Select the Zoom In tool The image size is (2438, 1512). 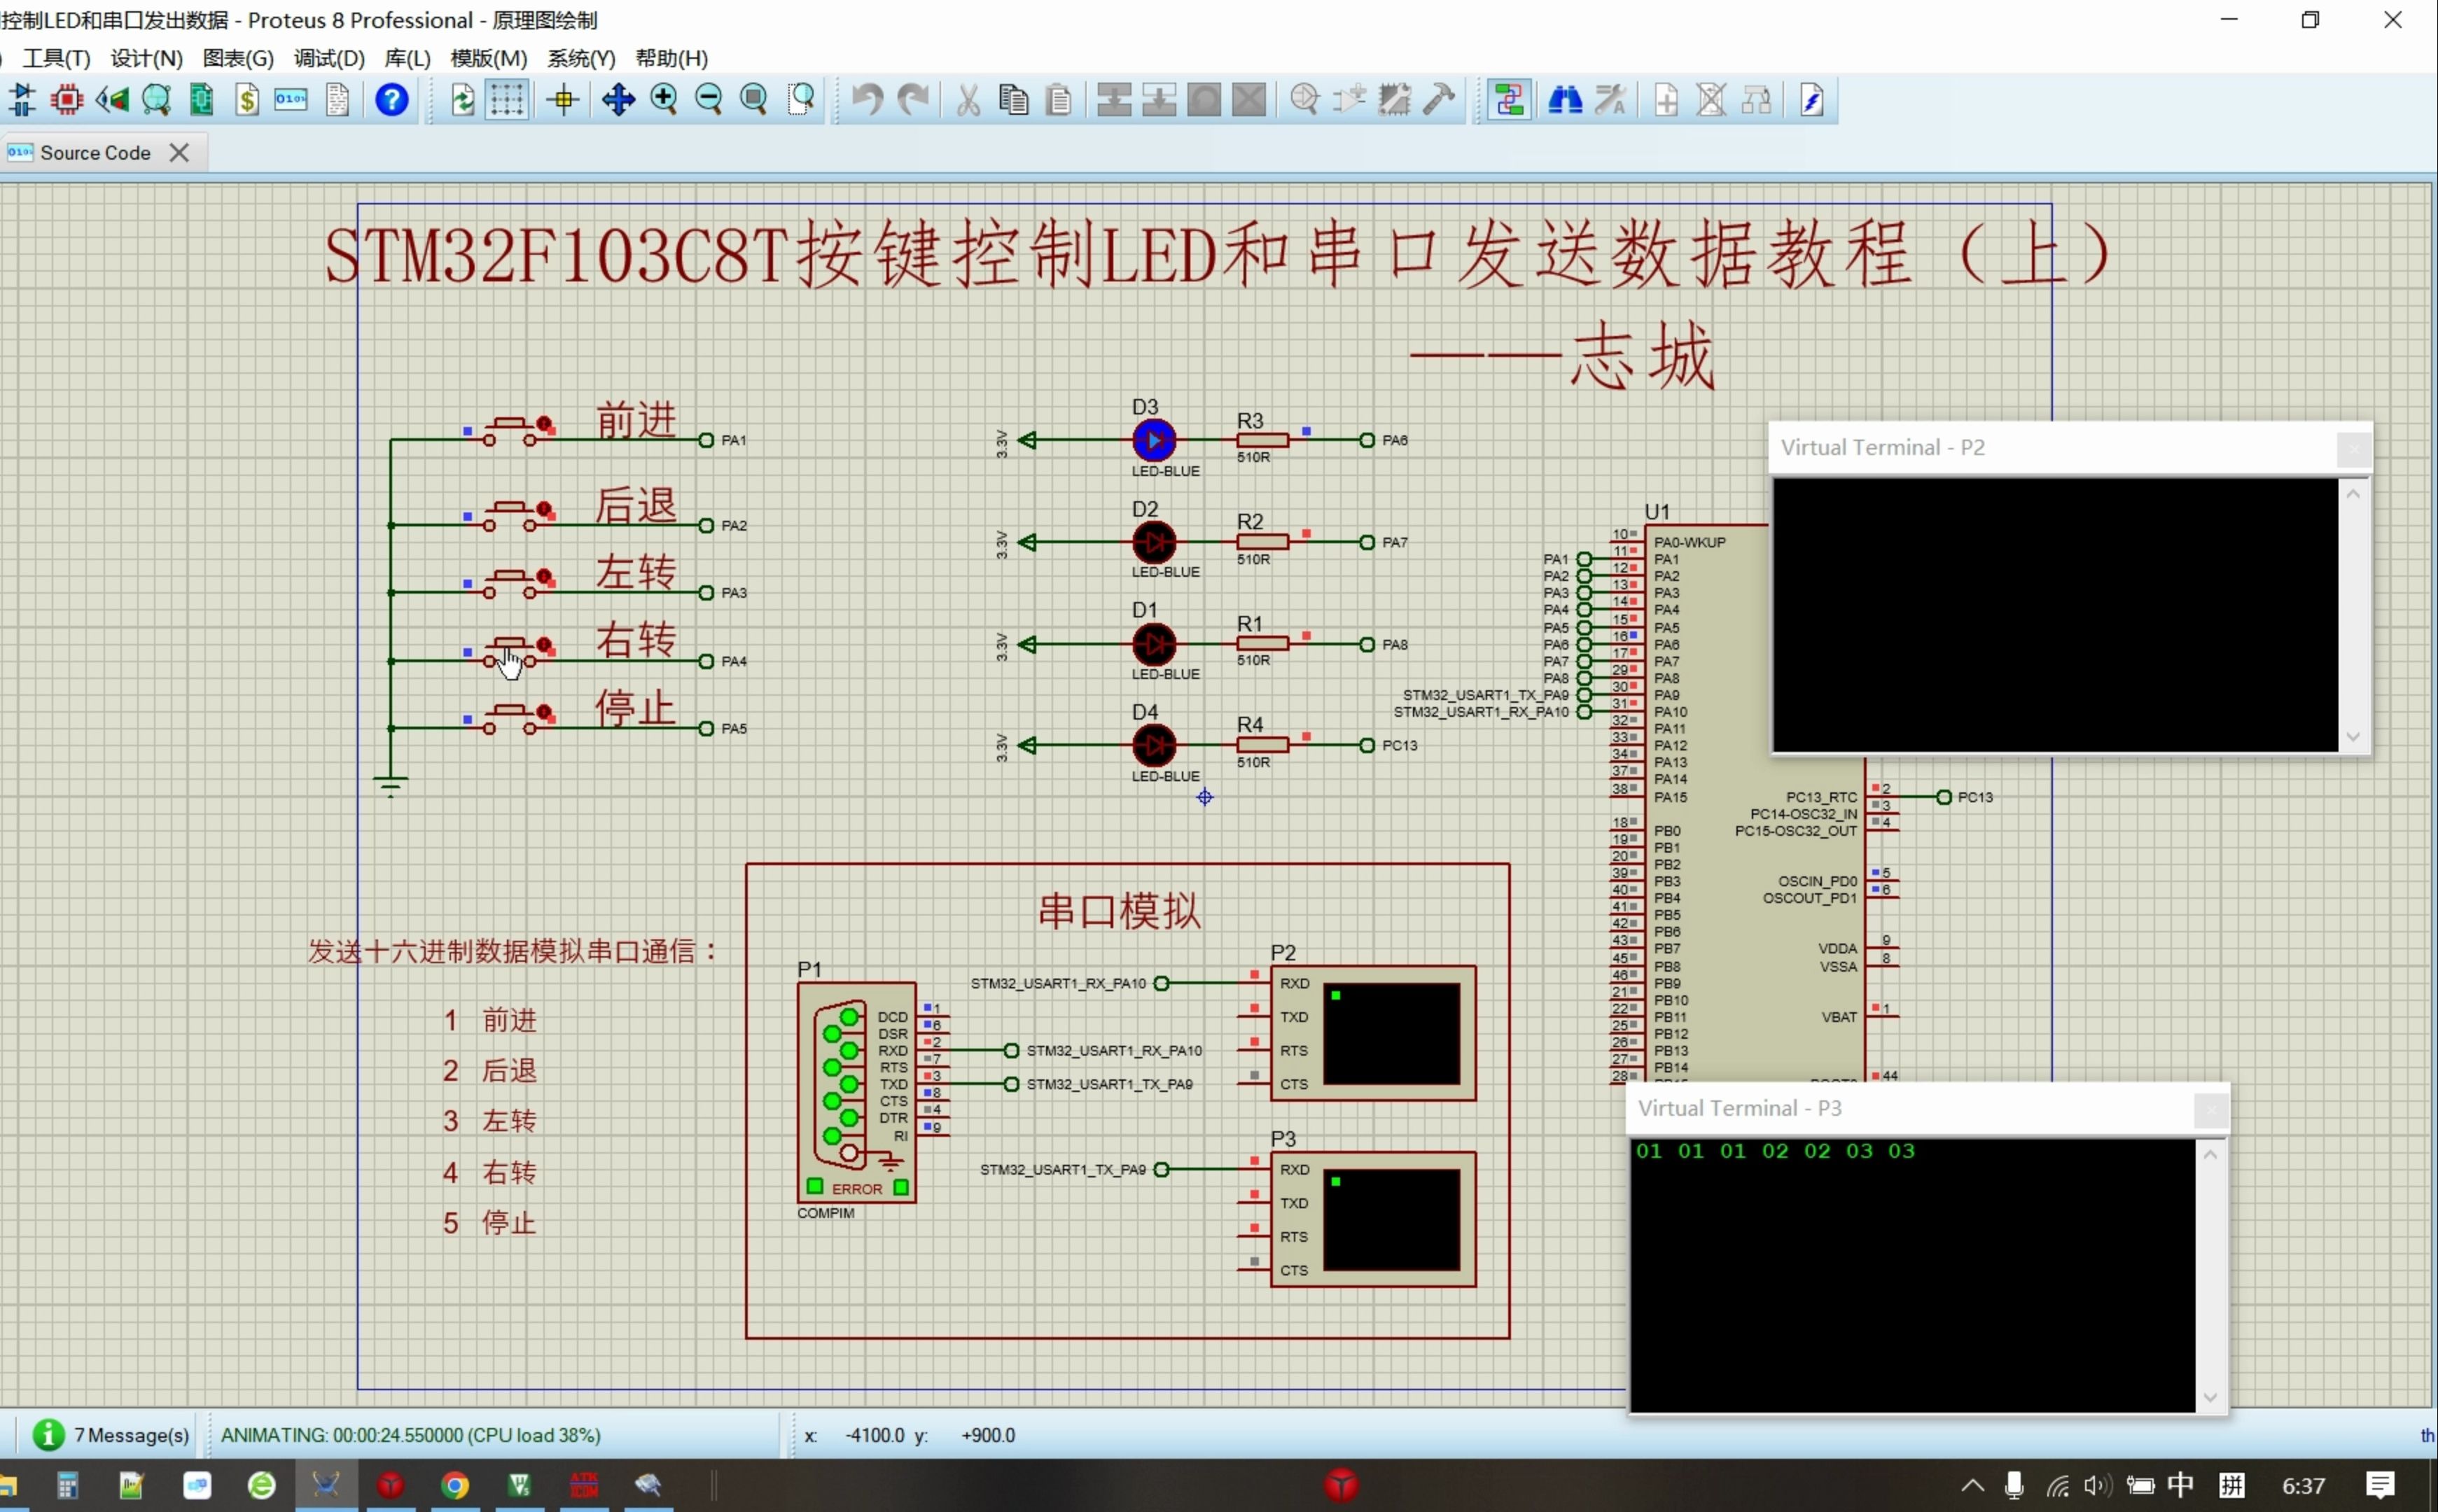664,99
